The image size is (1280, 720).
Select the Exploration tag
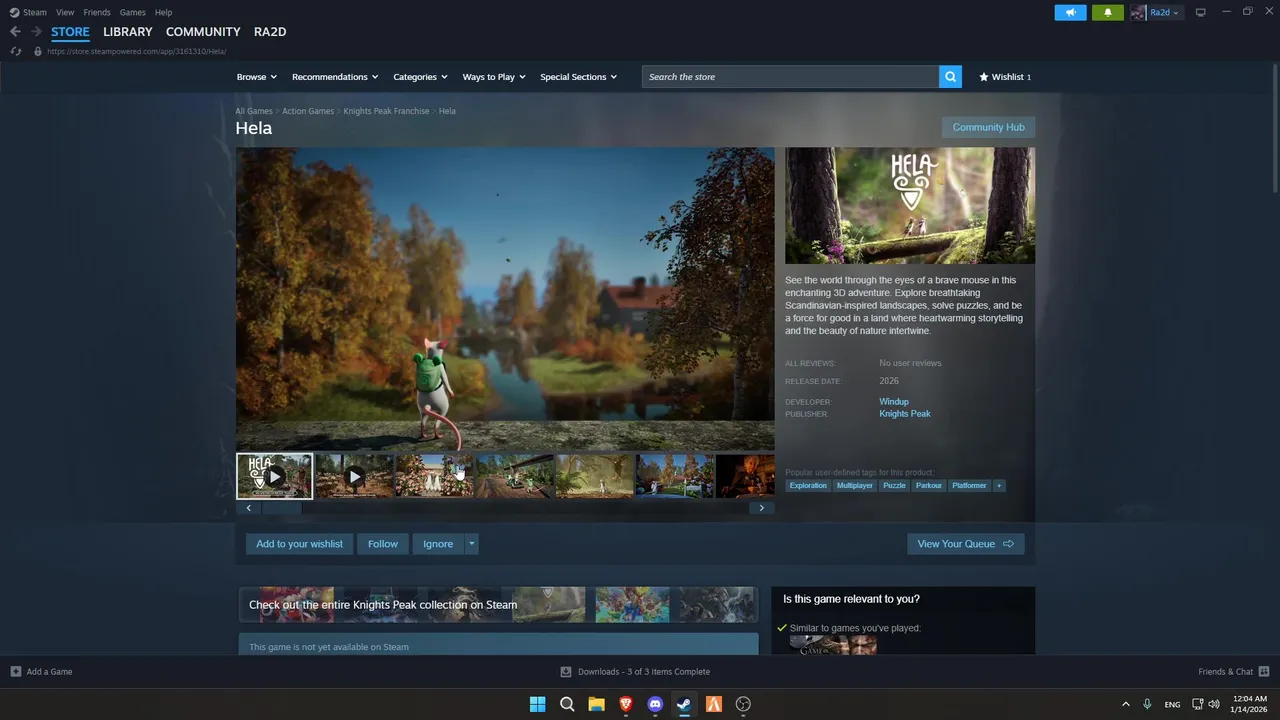click(808, 485)
